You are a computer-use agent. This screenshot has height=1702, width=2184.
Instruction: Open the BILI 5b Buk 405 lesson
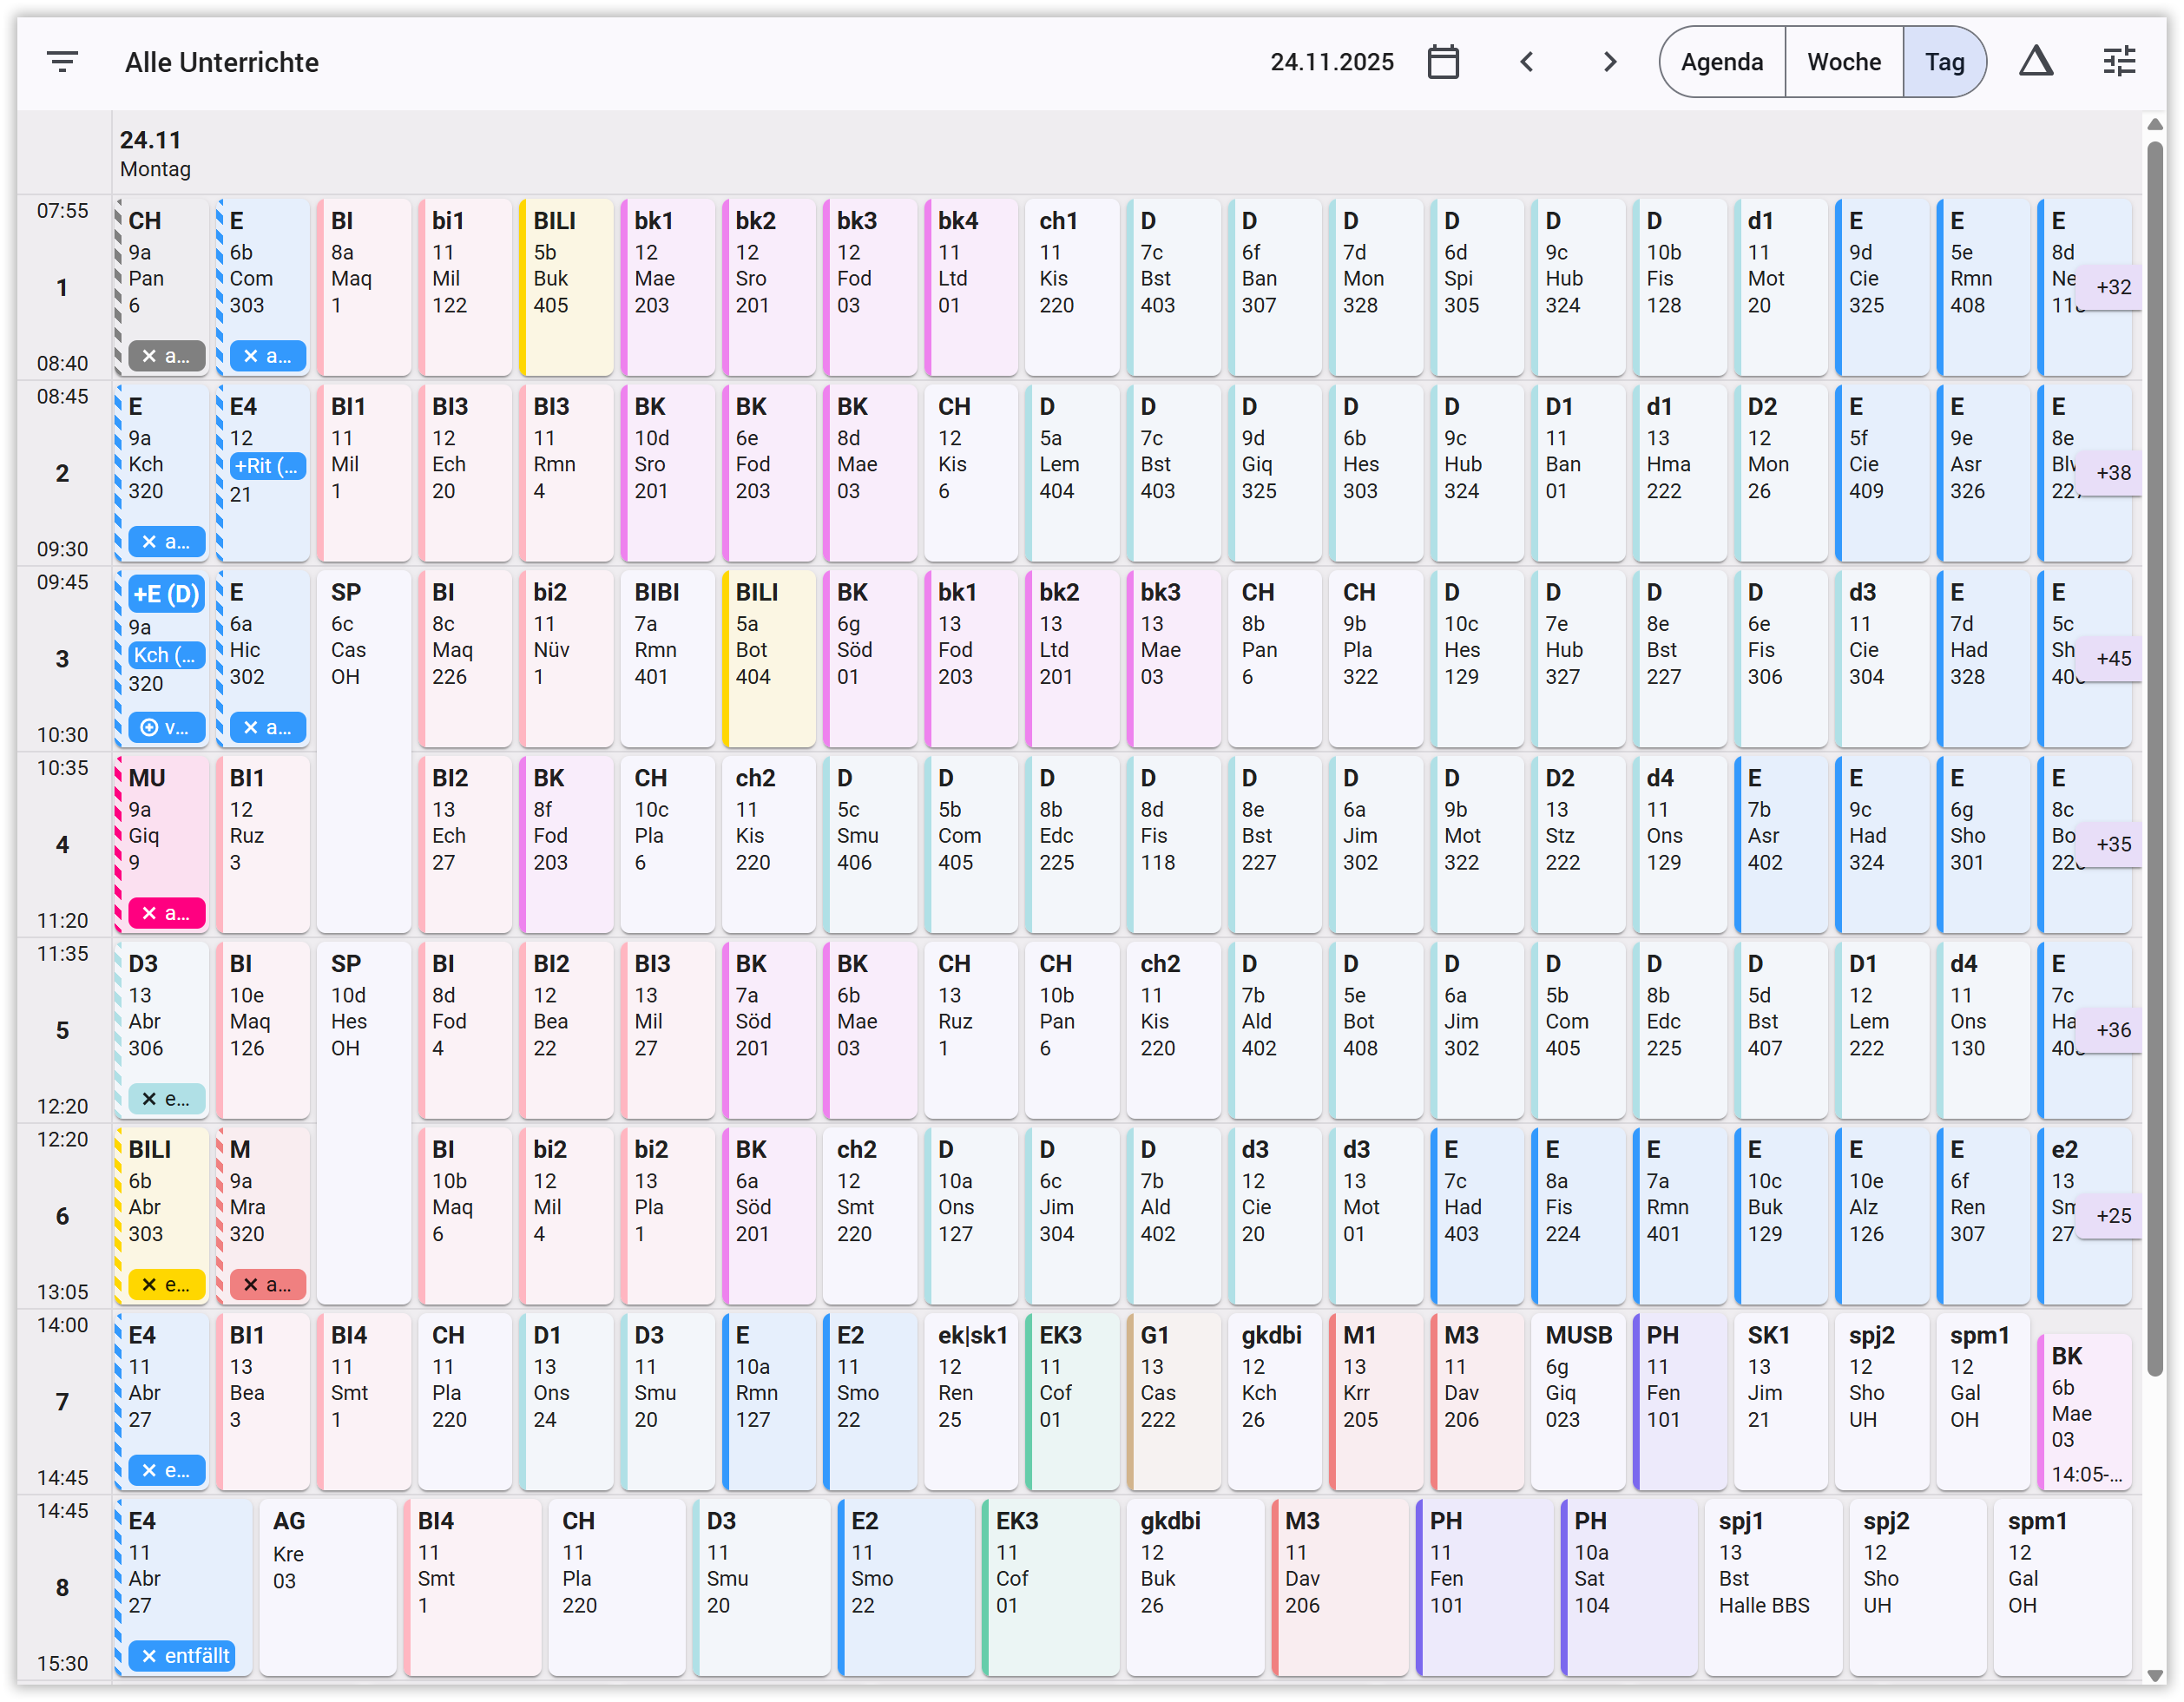click(x=566, y=287)
